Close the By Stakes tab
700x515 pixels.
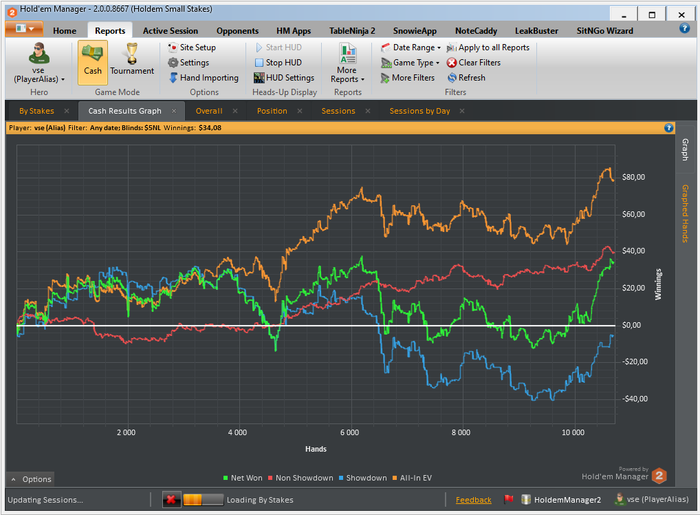click(67, 111)
